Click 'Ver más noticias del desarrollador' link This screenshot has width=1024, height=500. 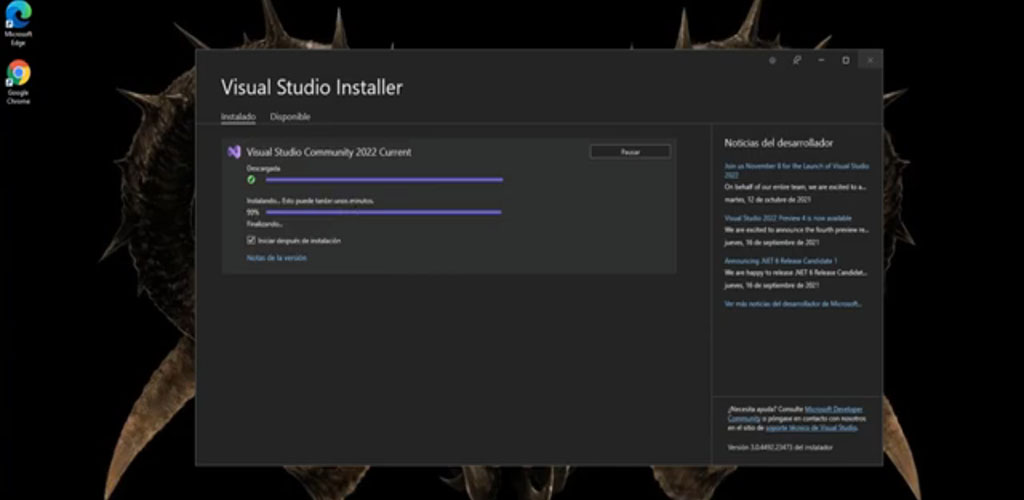coord(793,304)
